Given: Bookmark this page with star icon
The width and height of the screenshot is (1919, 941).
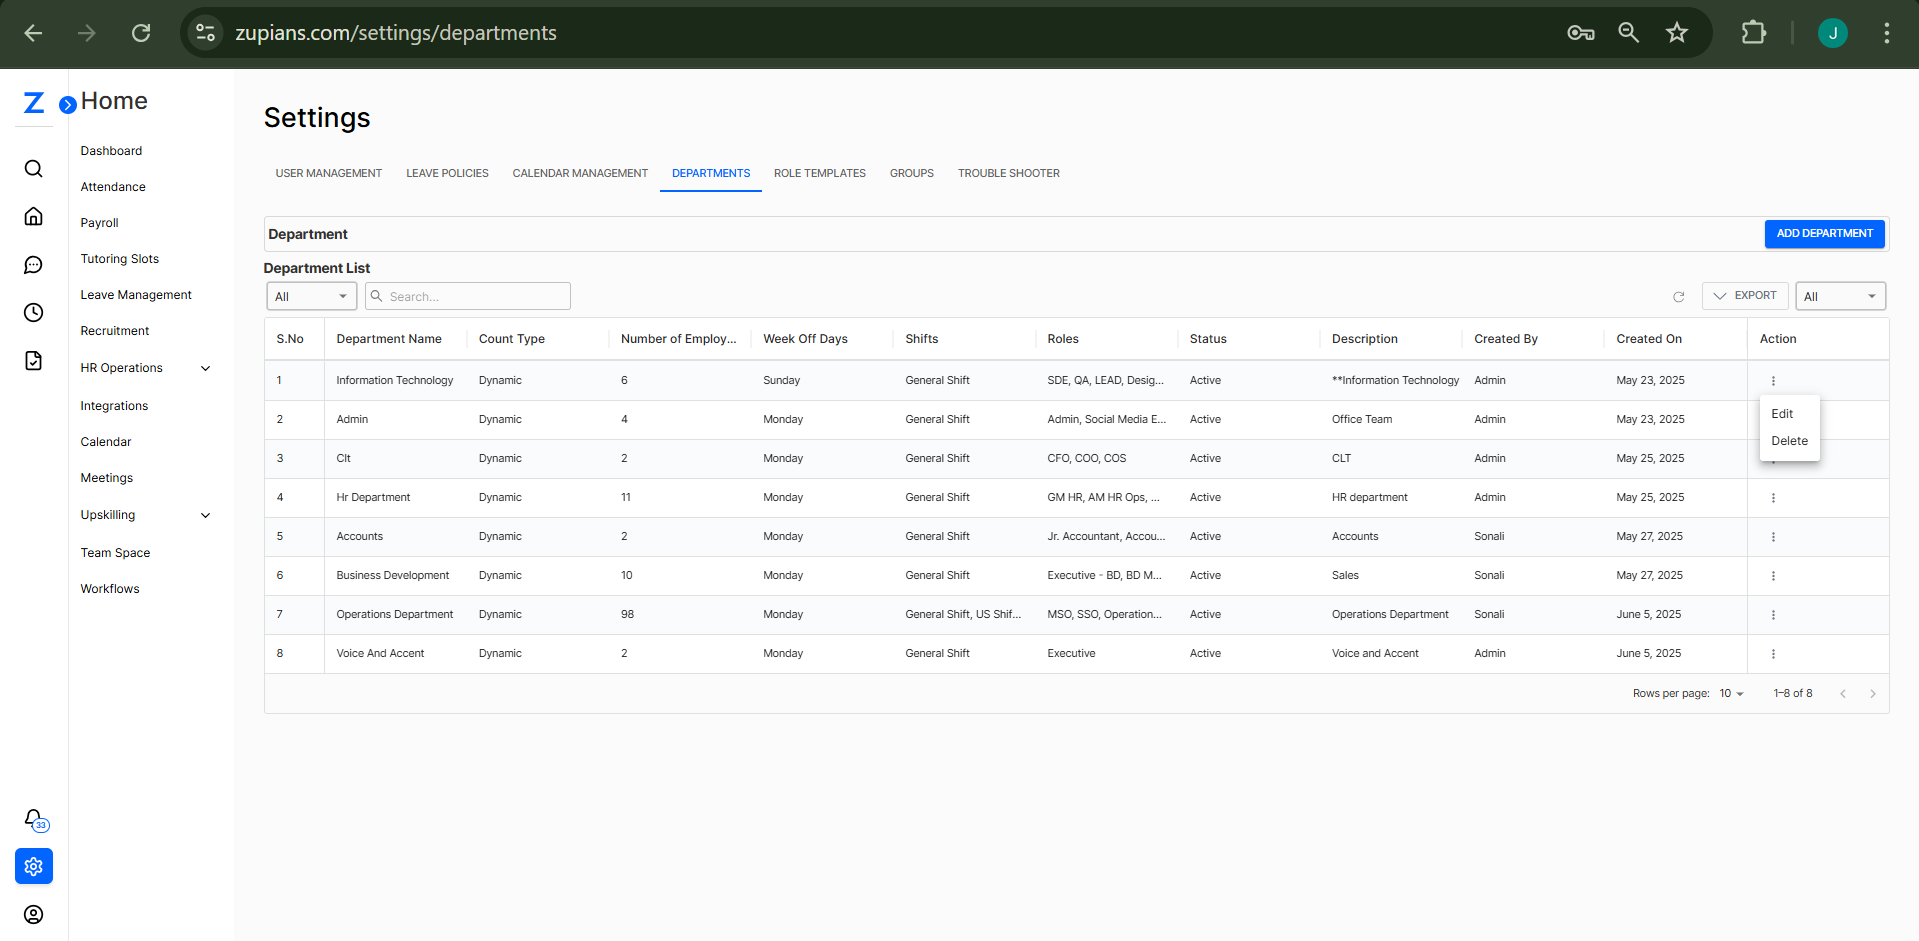Looking at the screenshot, I should coord(1676,33).
